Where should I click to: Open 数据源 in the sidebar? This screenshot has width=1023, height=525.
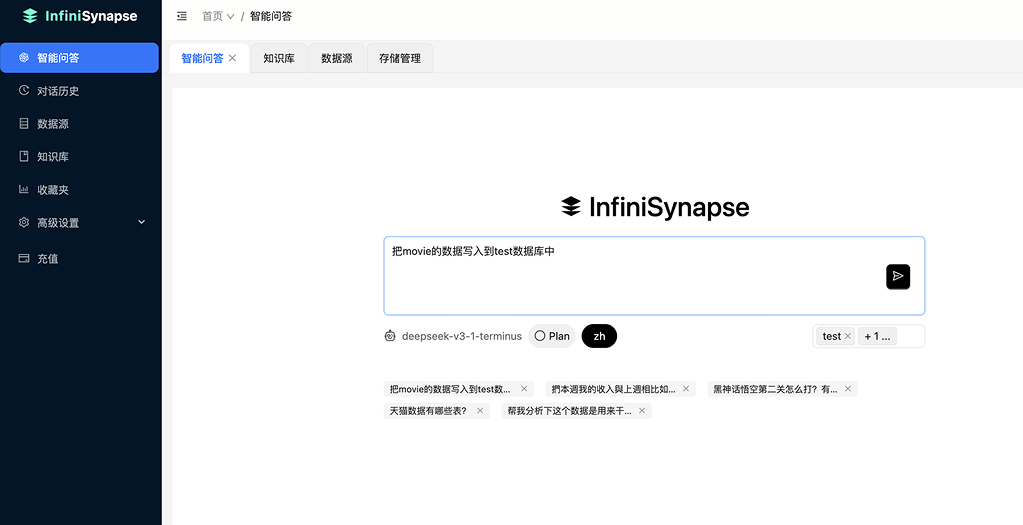coord(79,123)
